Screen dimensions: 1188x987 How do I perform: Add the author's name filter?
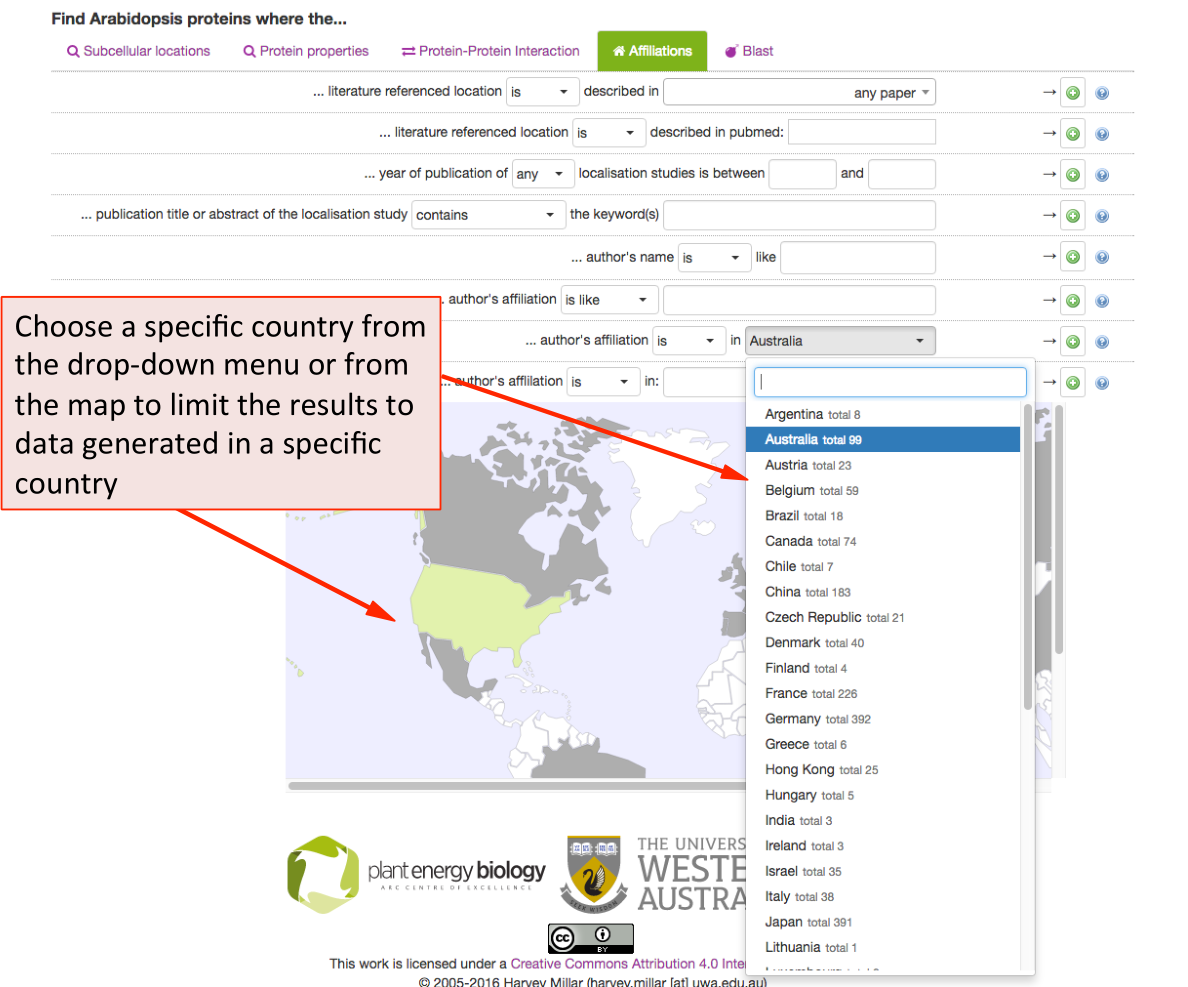click(1073, 257)
